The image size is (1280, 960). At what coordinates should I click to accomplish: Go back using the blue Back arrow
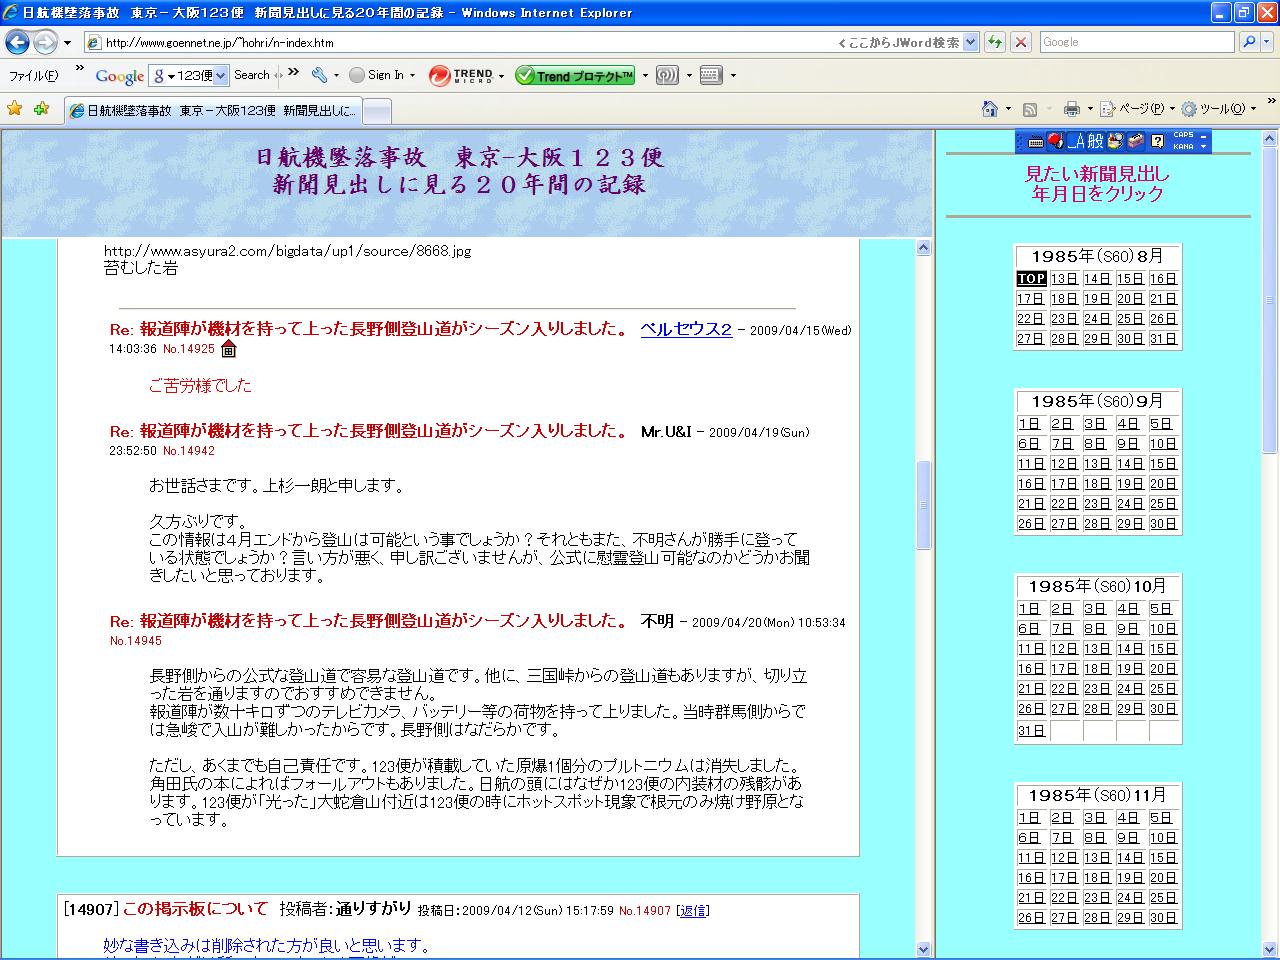click(x=18, y=42)
